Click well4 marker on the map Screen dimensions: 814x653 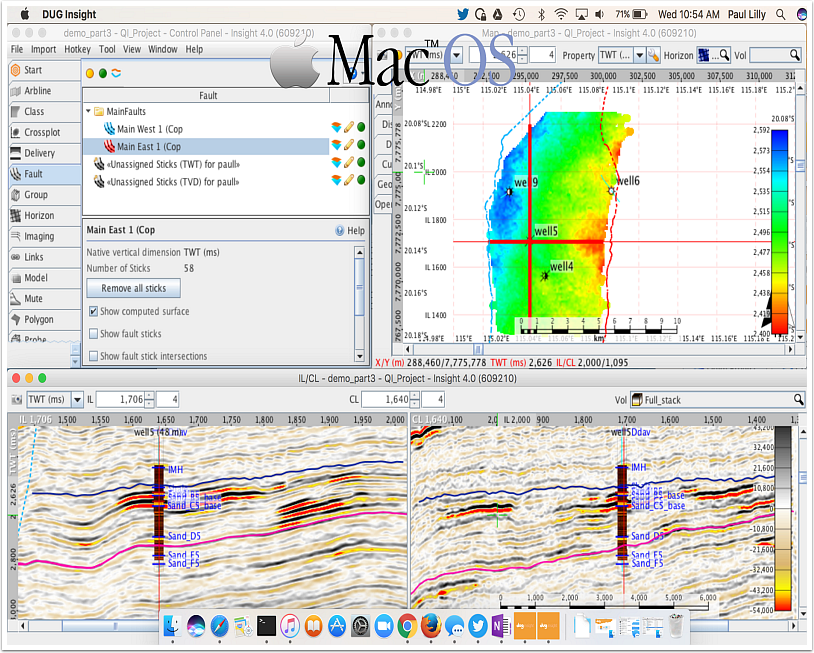coord(545,276)
